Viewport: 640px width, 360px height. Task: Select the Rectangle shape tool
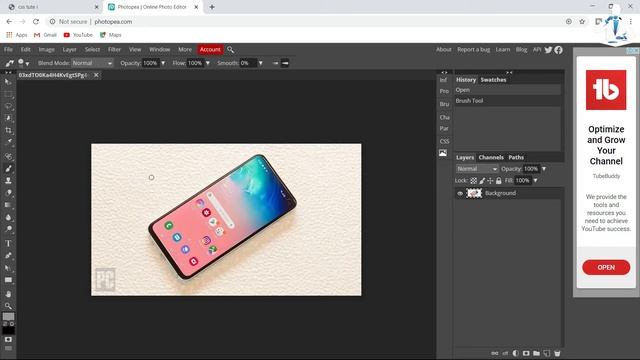click(8, 280)
